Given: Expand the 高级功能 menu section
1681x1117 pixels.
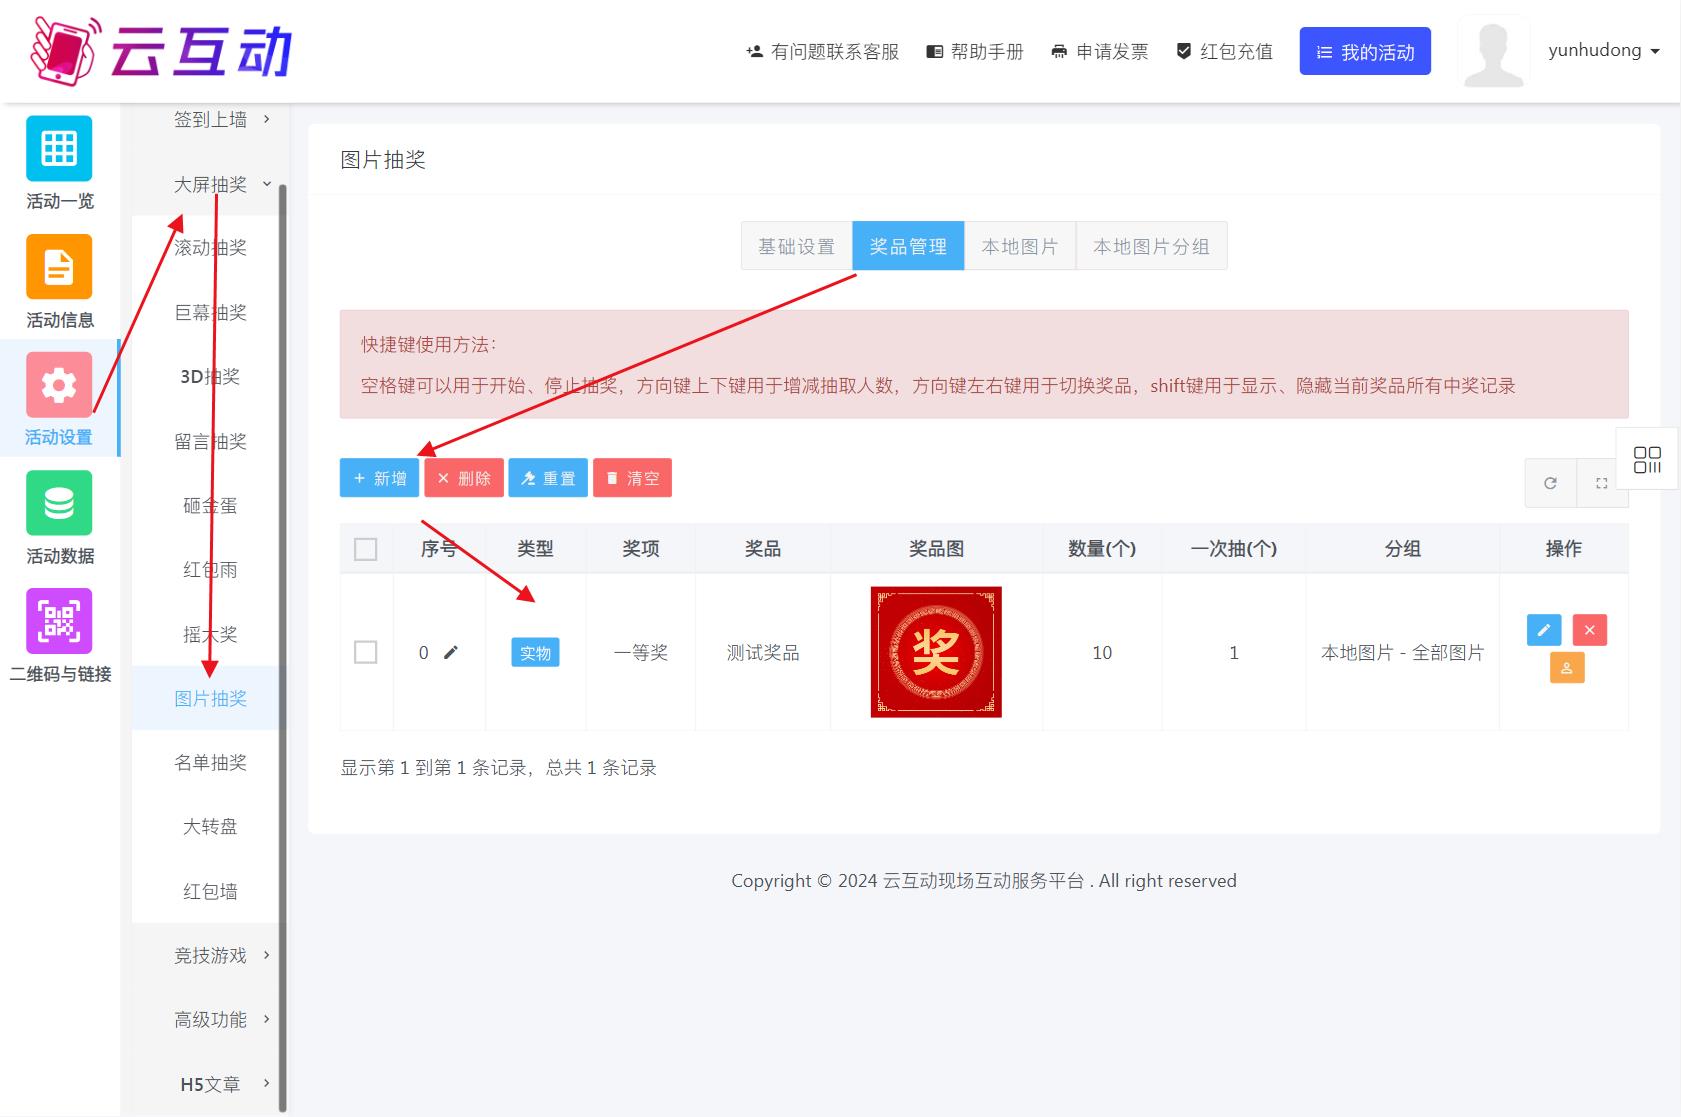Looking at the screenshot, I should (x=222, y=1020).
